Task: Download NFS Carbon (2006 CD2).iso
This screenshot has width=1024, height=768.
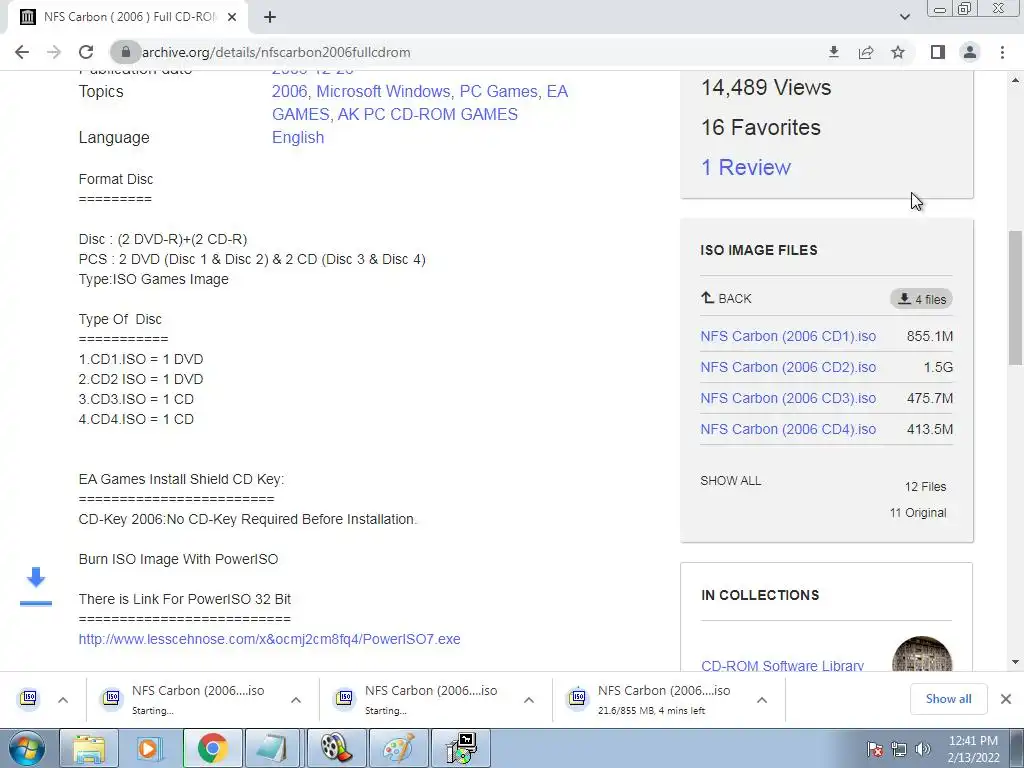Action: (x=788, y=368)
